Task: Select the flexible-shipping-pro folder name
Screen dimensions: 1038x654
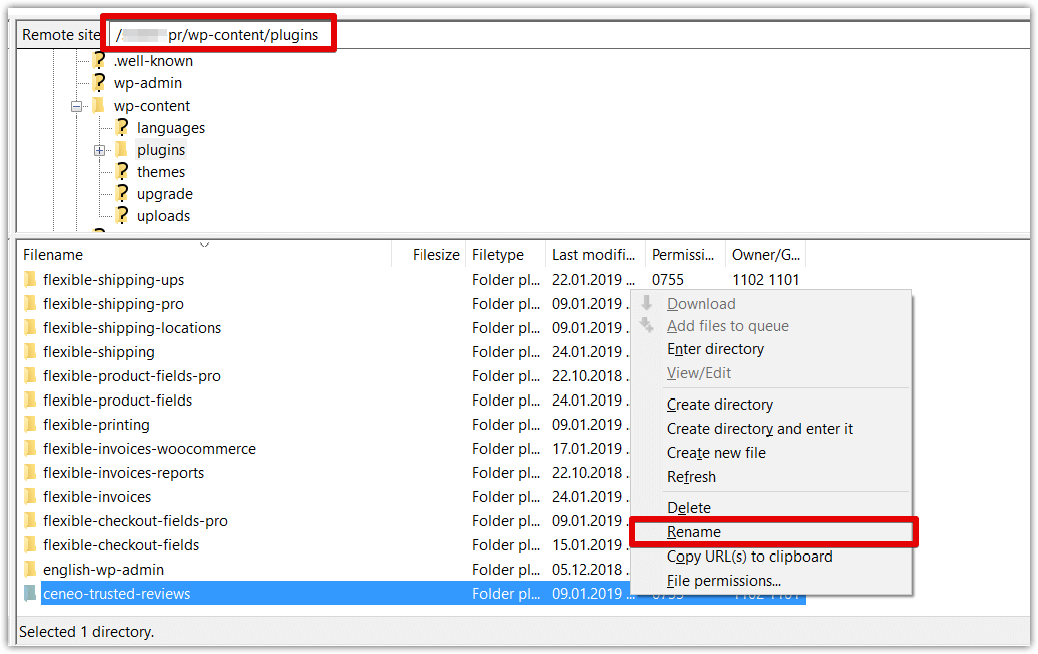Action: 113,304
